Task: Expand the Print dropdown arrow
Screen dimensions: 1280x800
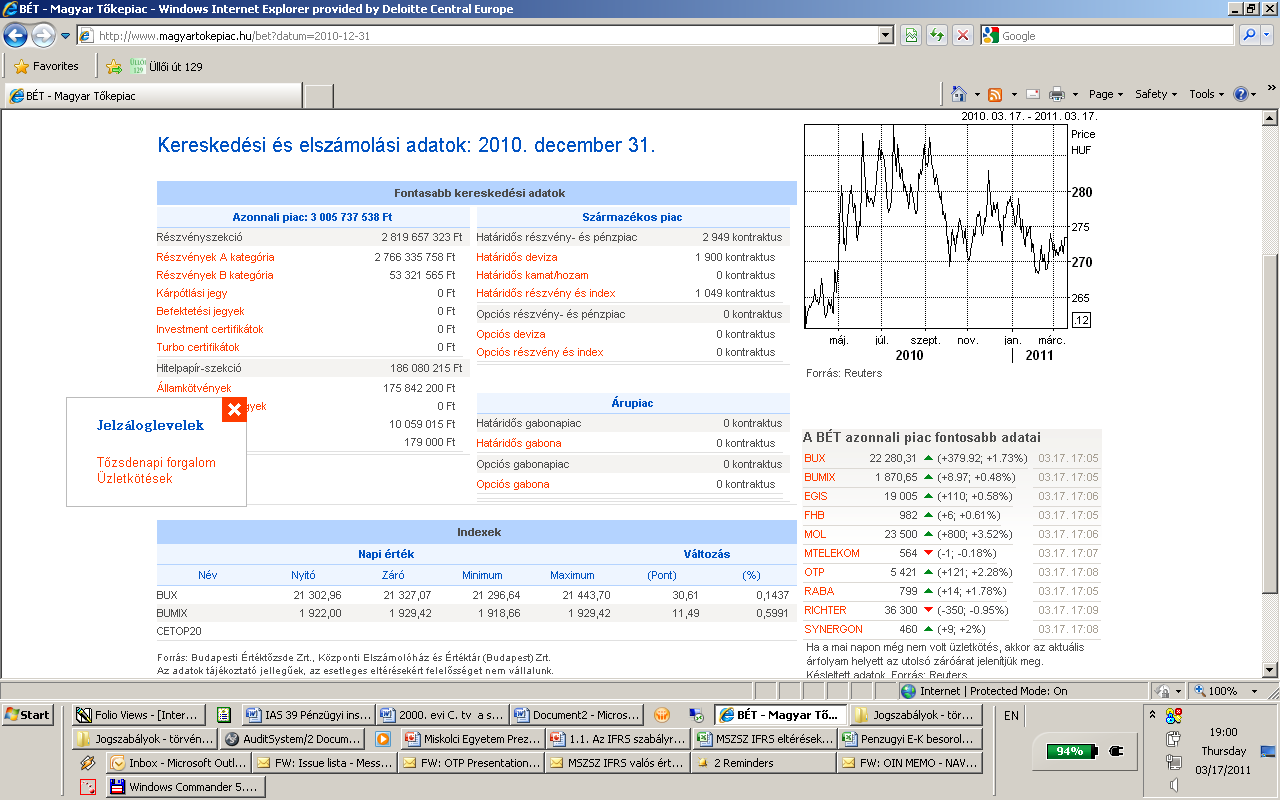Action: pyautogui.click(x=1075, y=94)
